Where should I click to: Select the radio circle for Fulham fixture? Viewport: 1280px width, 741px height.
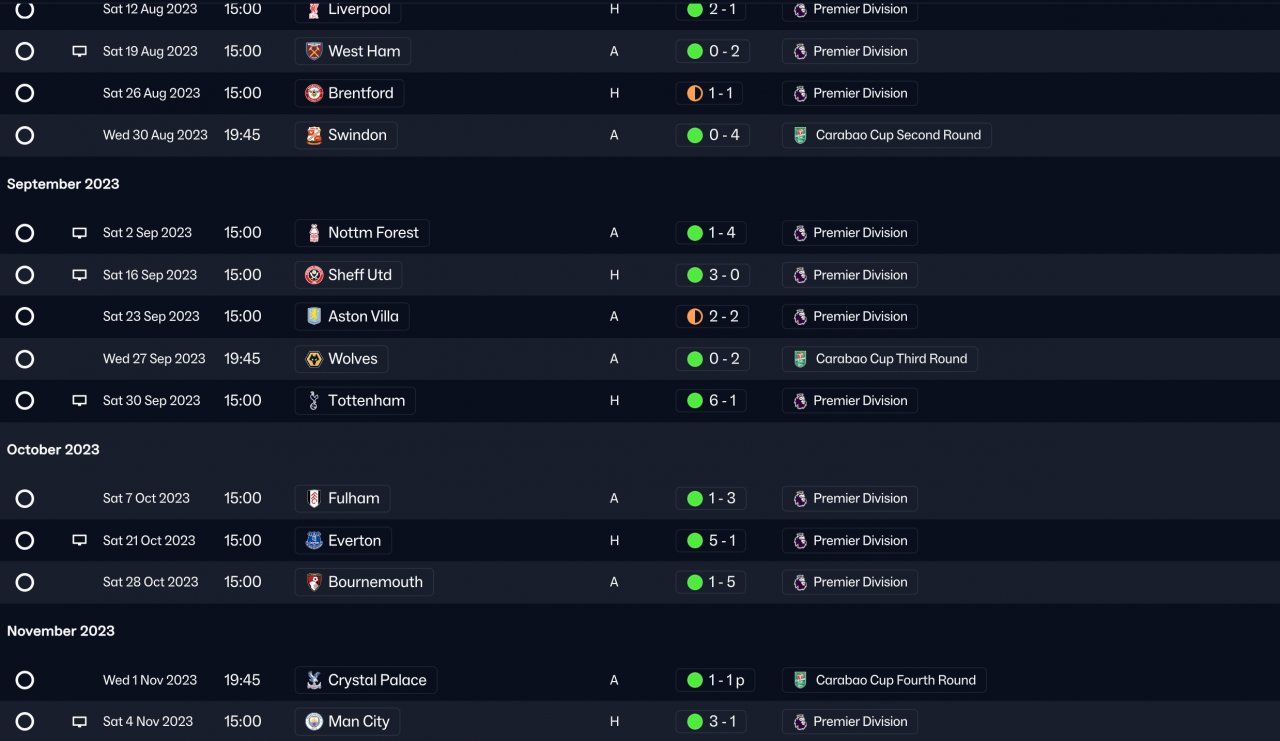25,498
